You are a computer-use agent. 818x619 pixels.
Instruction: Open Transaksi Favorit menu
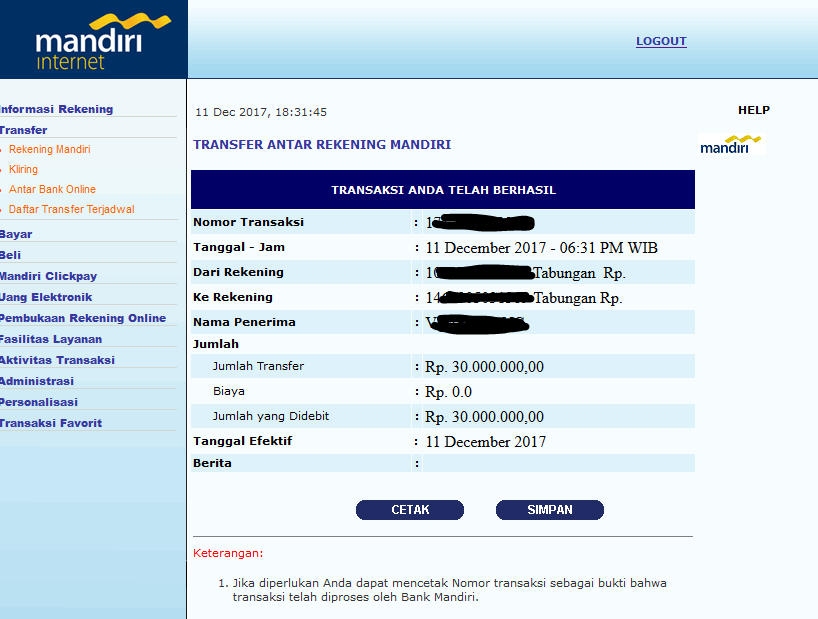[51, 423]
